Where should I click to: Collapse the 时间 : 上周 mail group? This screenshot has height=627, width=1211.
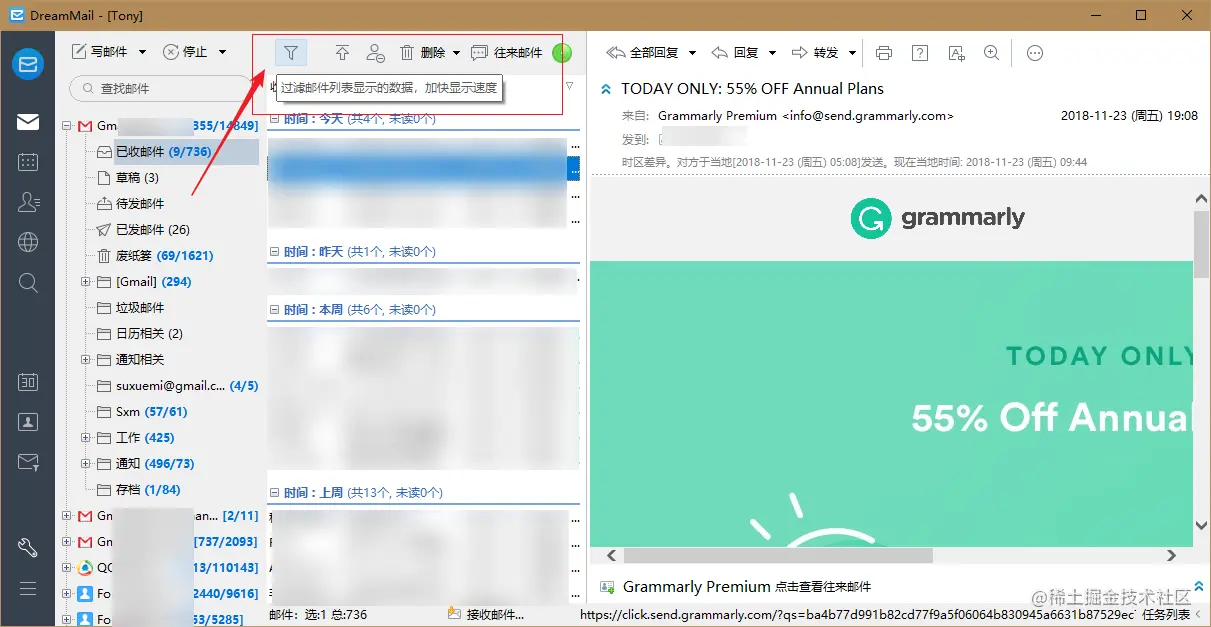[274, 493]
